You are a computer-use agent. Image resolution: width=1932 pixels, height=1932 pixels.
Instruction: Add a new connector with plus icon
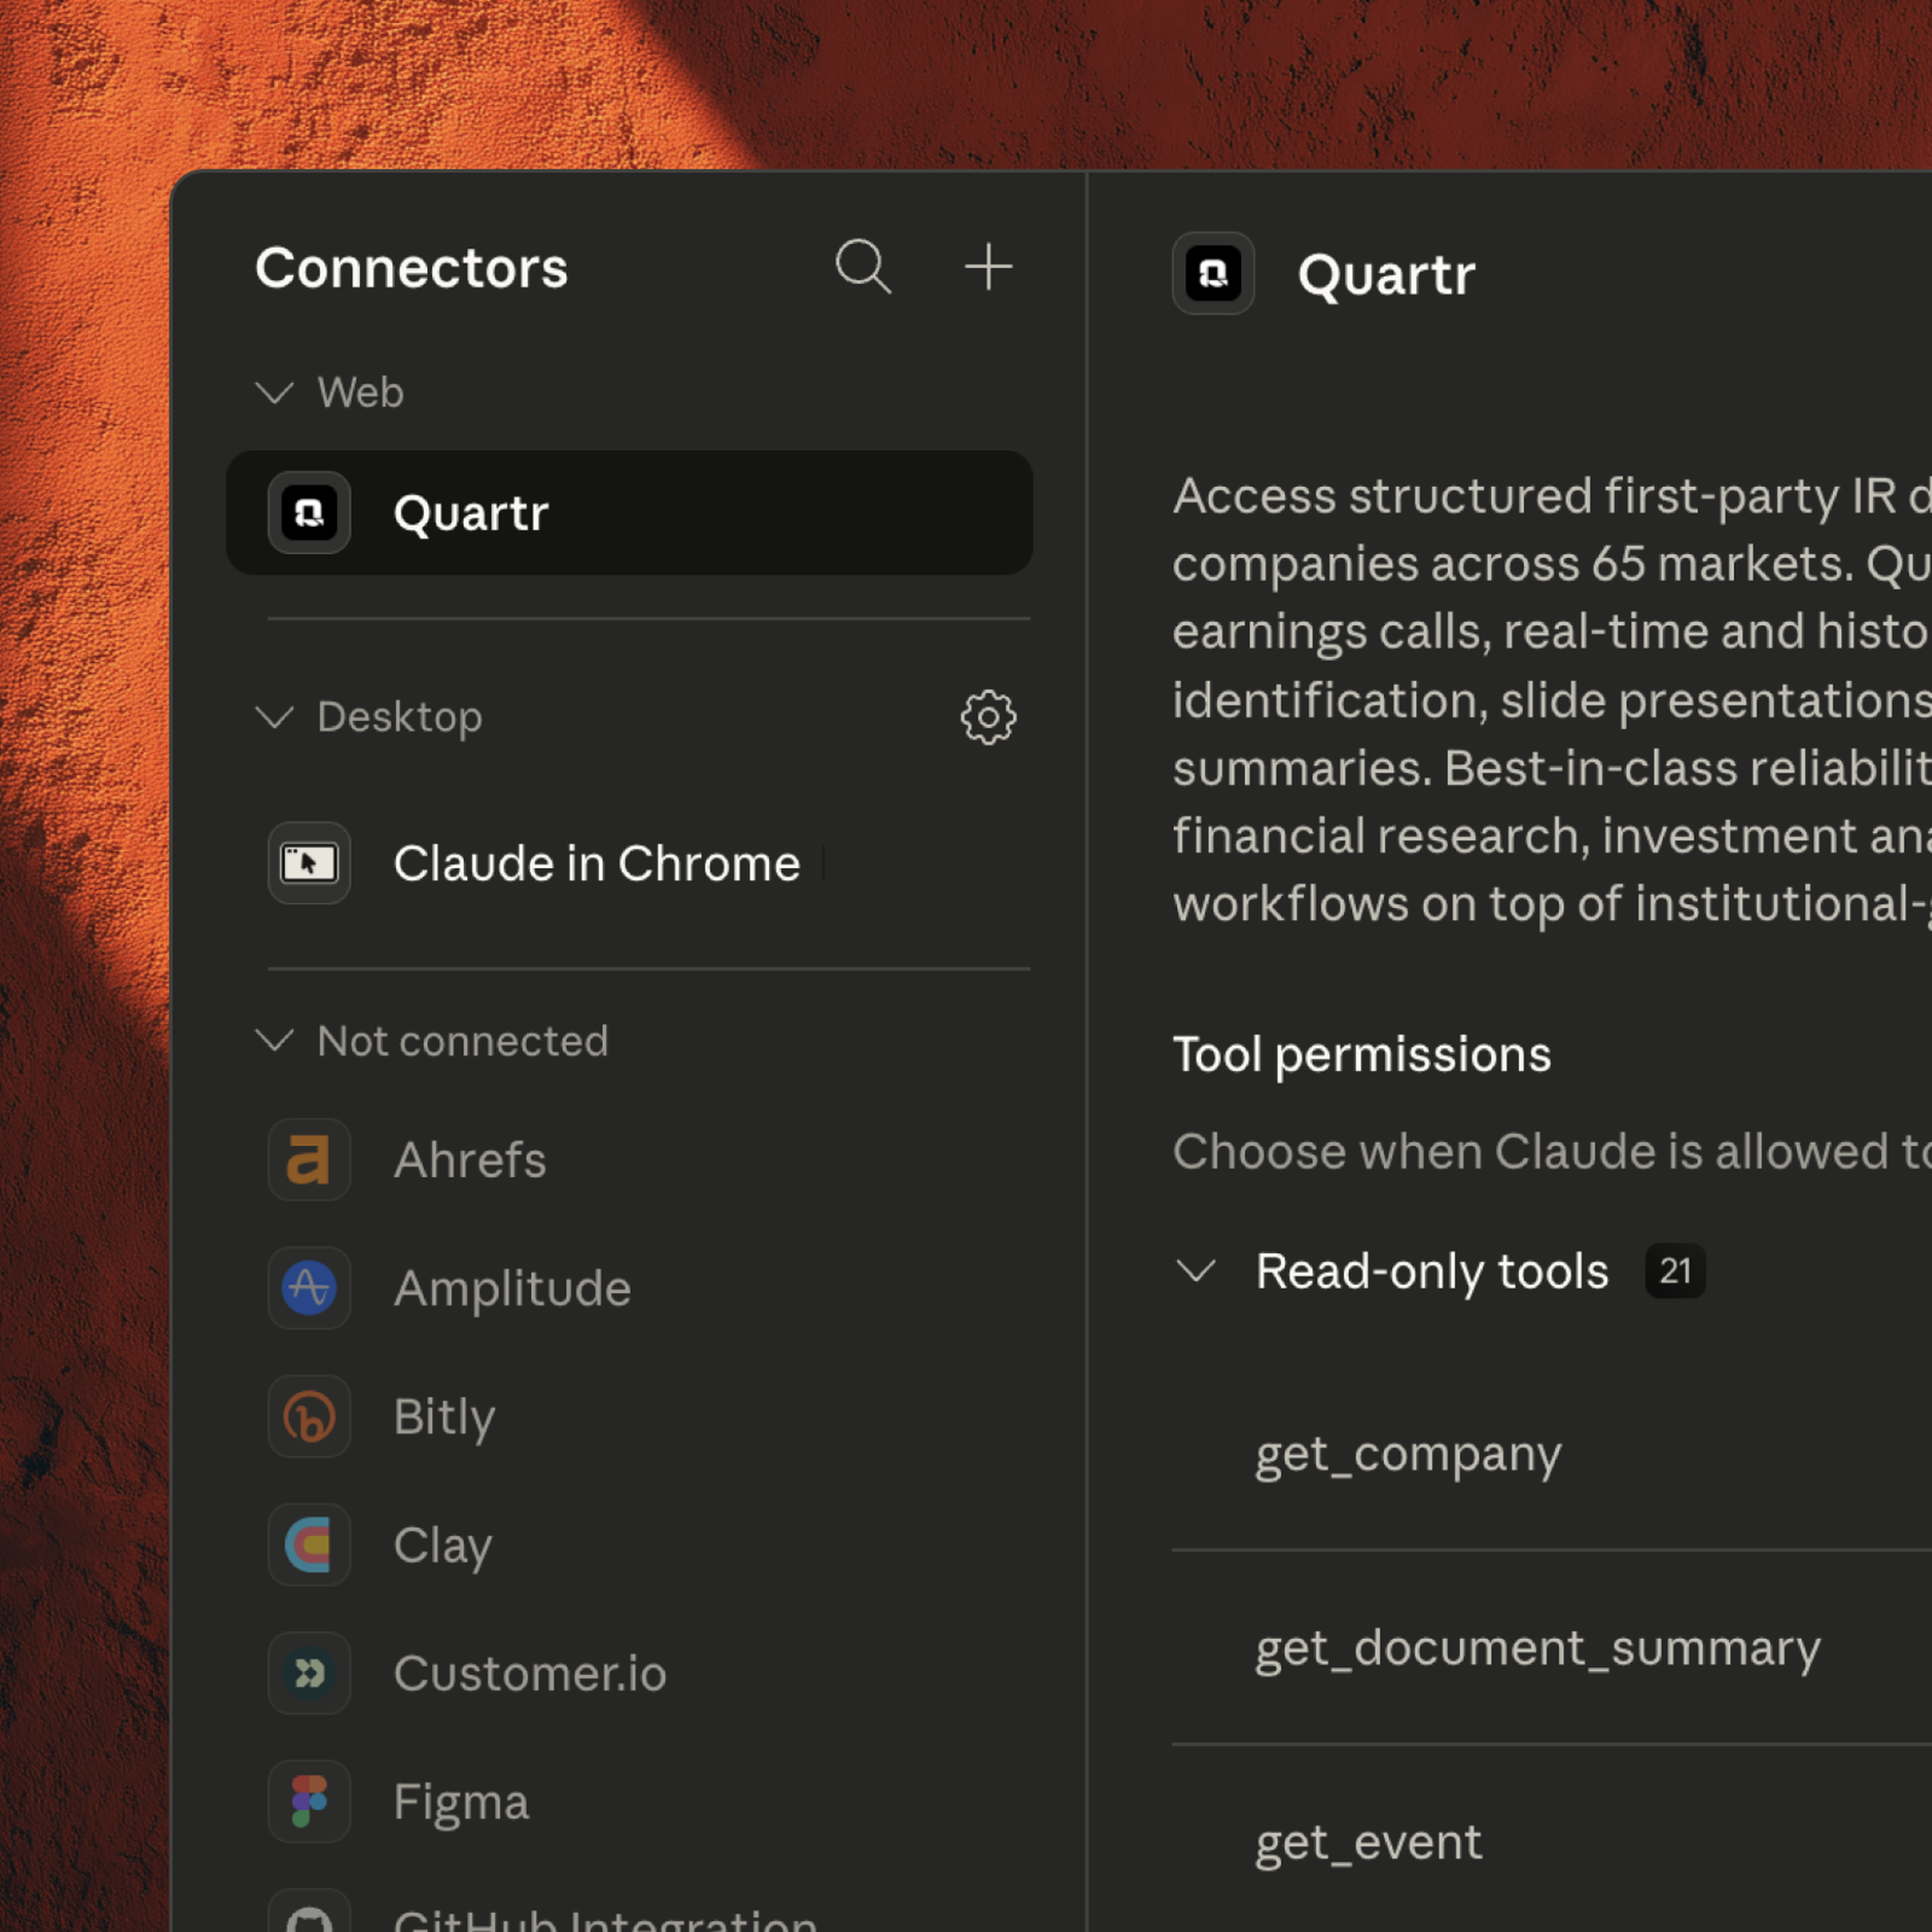pyautogui.click(x=988, y=267)
